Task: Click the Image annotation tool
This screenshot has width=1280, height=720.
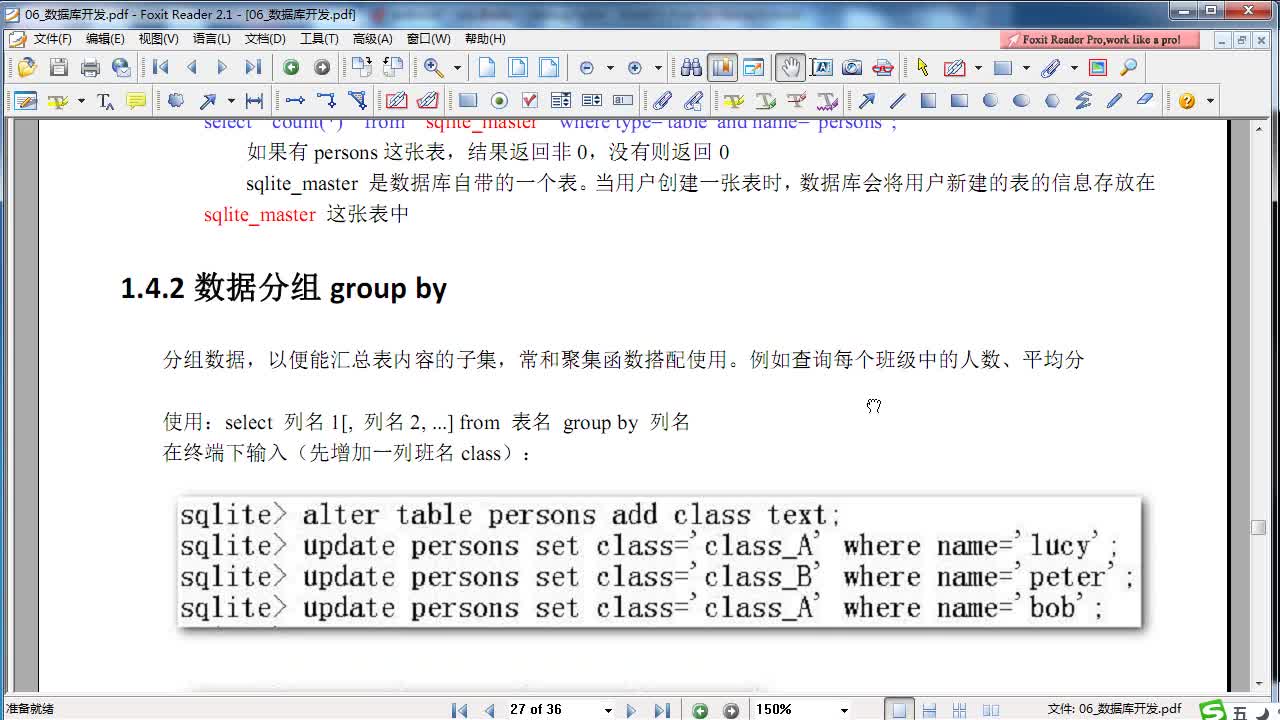Action: [x=1098, y=67]
